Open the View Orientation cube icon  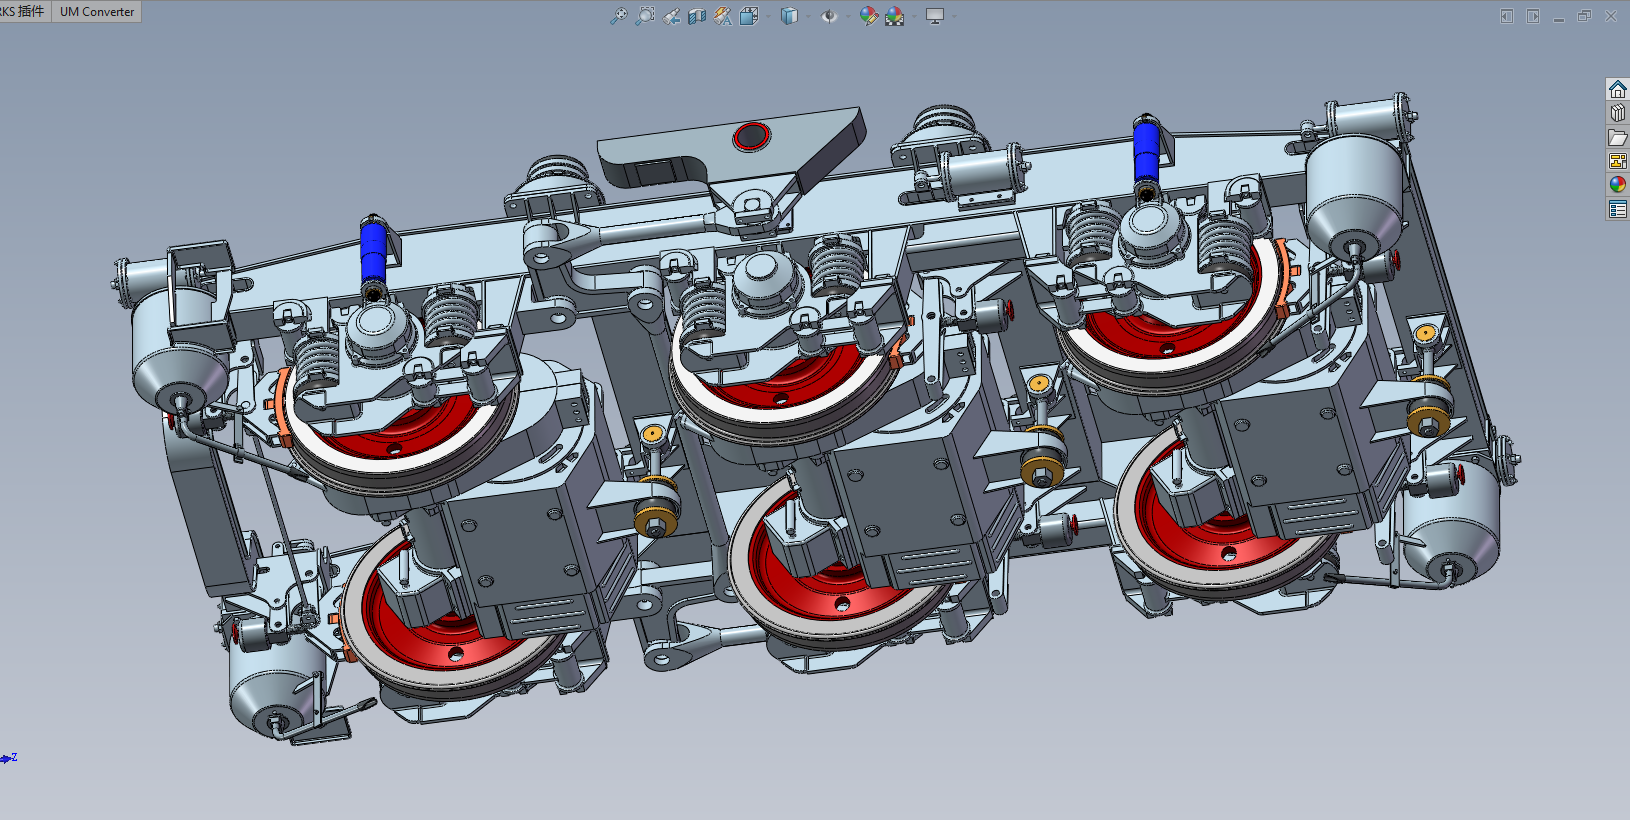pyautogui.click(x=749, y=16)
